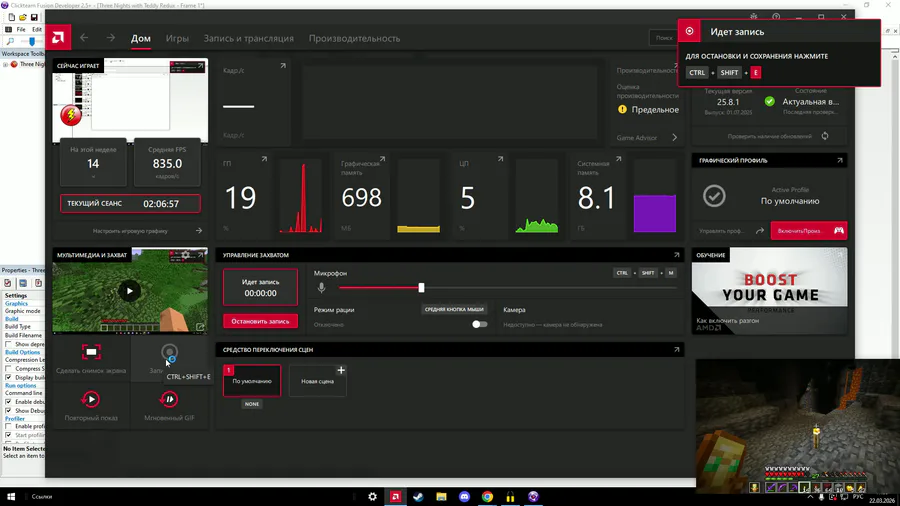Image resolution: width=900 pixels, height=506 pixels.
Task: Click the share arrow icon beside Управлять проф…
Action: 760,231
